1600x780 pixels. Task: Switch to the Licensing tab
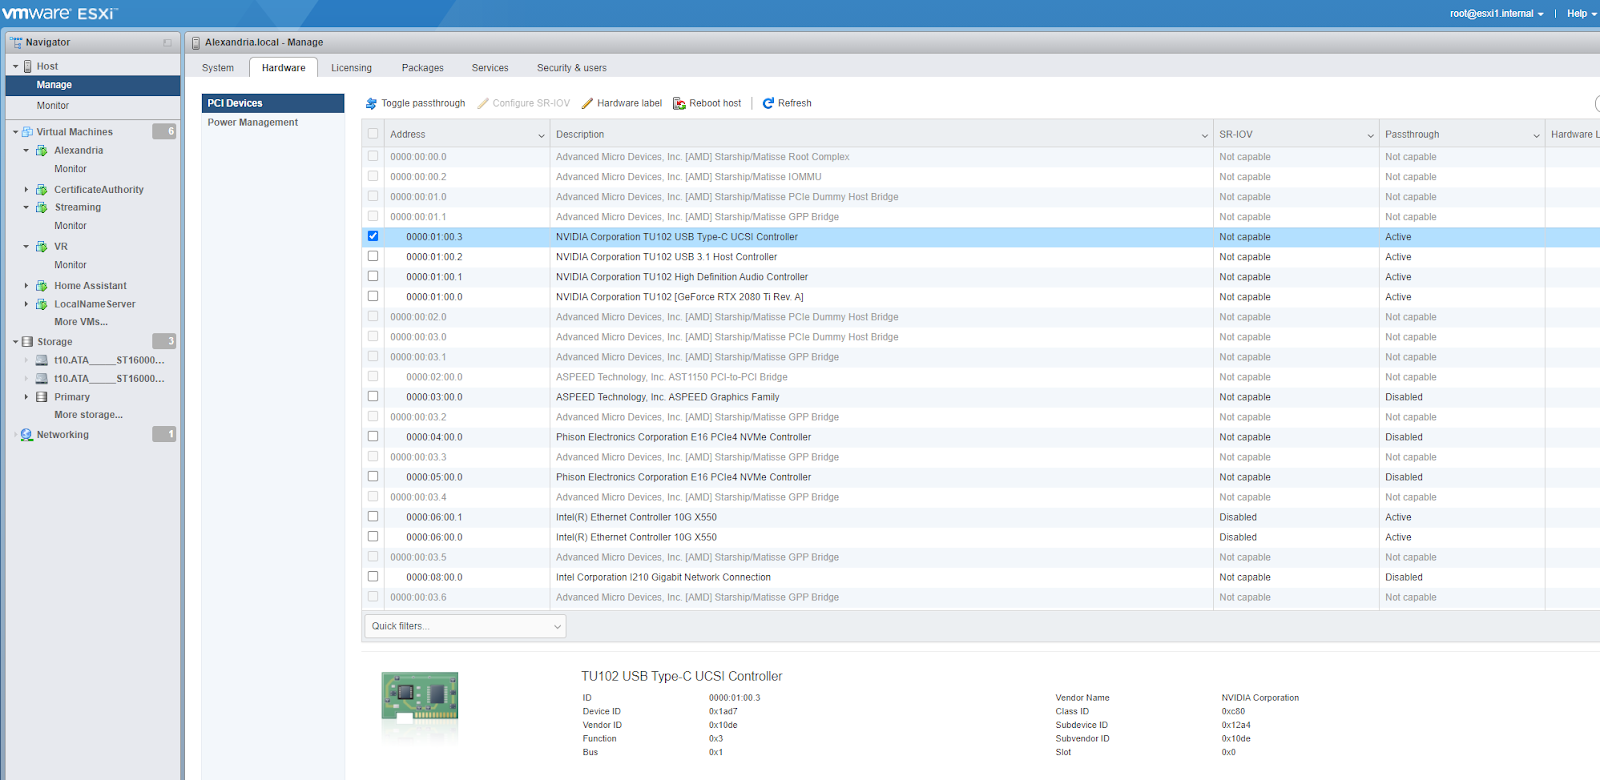(x=351, y=68)
